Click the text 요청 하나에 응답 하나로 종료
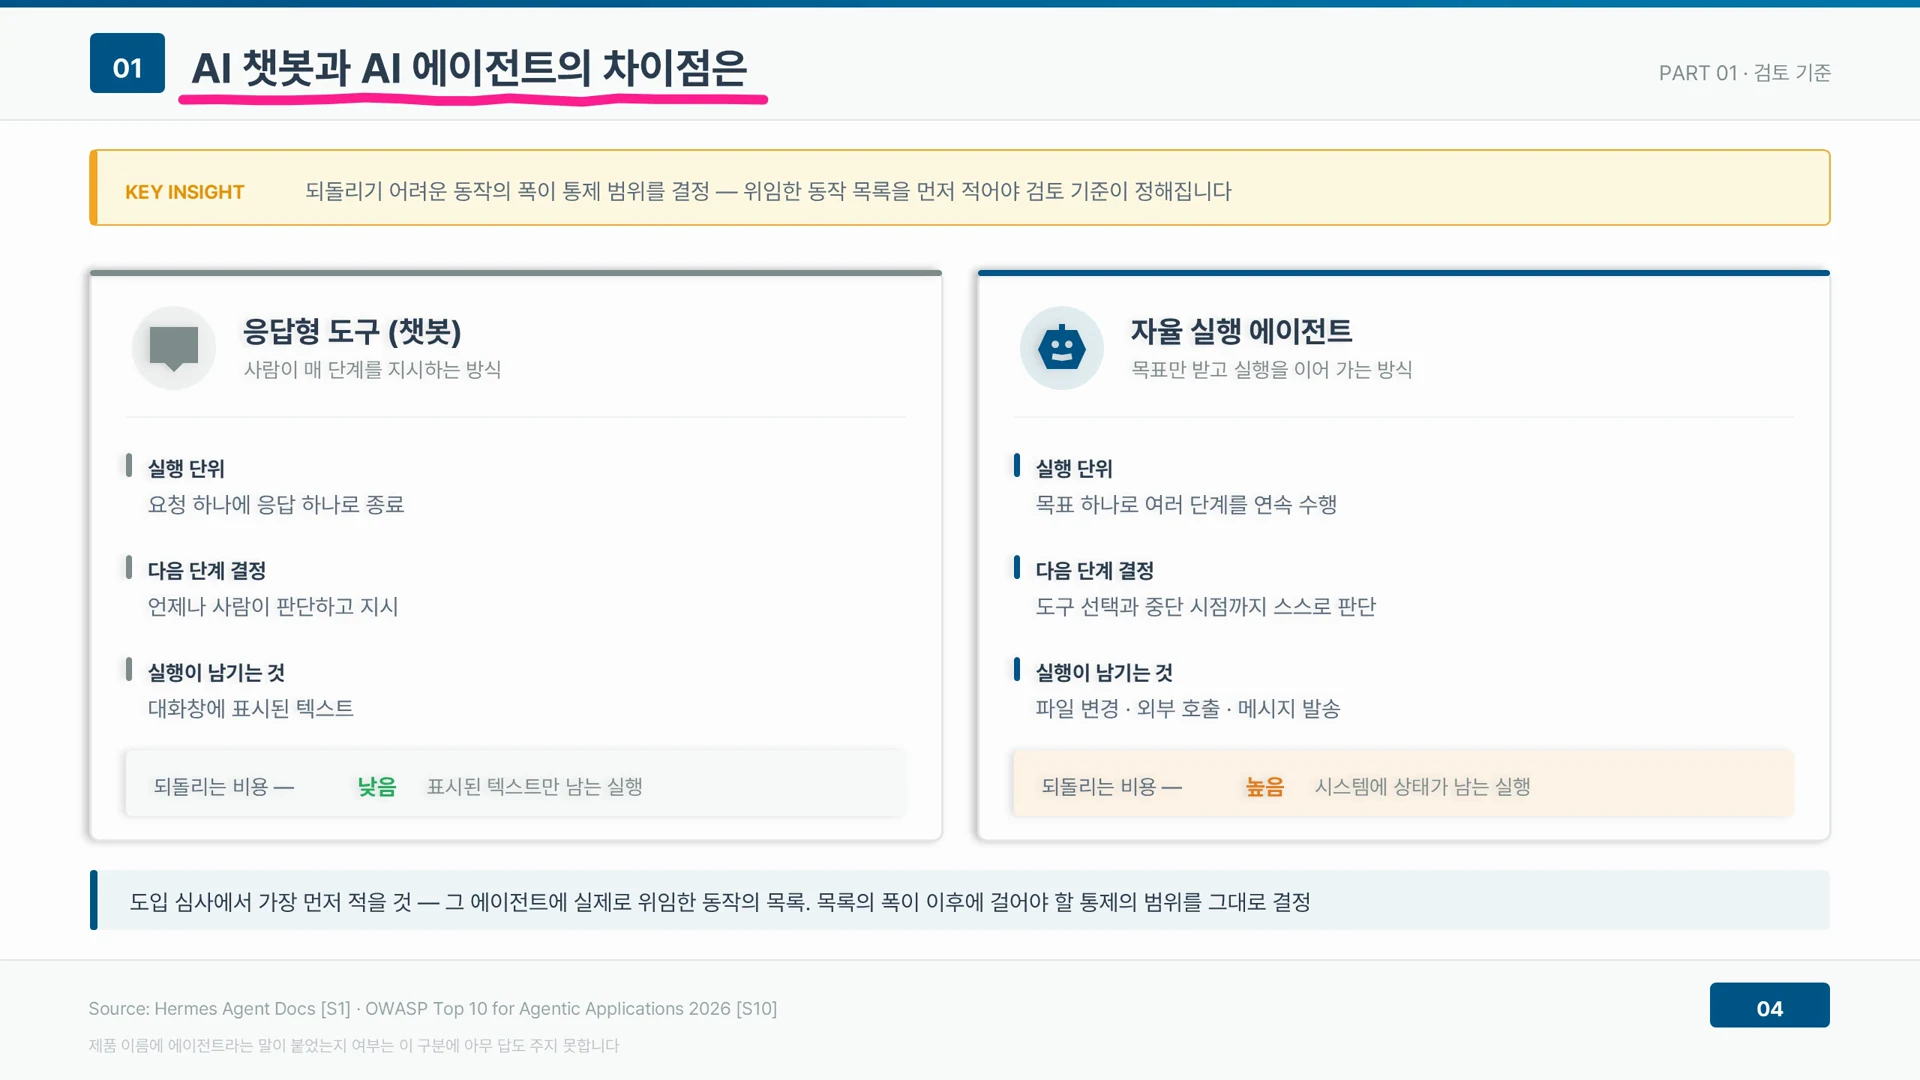 tap(276, 504)
